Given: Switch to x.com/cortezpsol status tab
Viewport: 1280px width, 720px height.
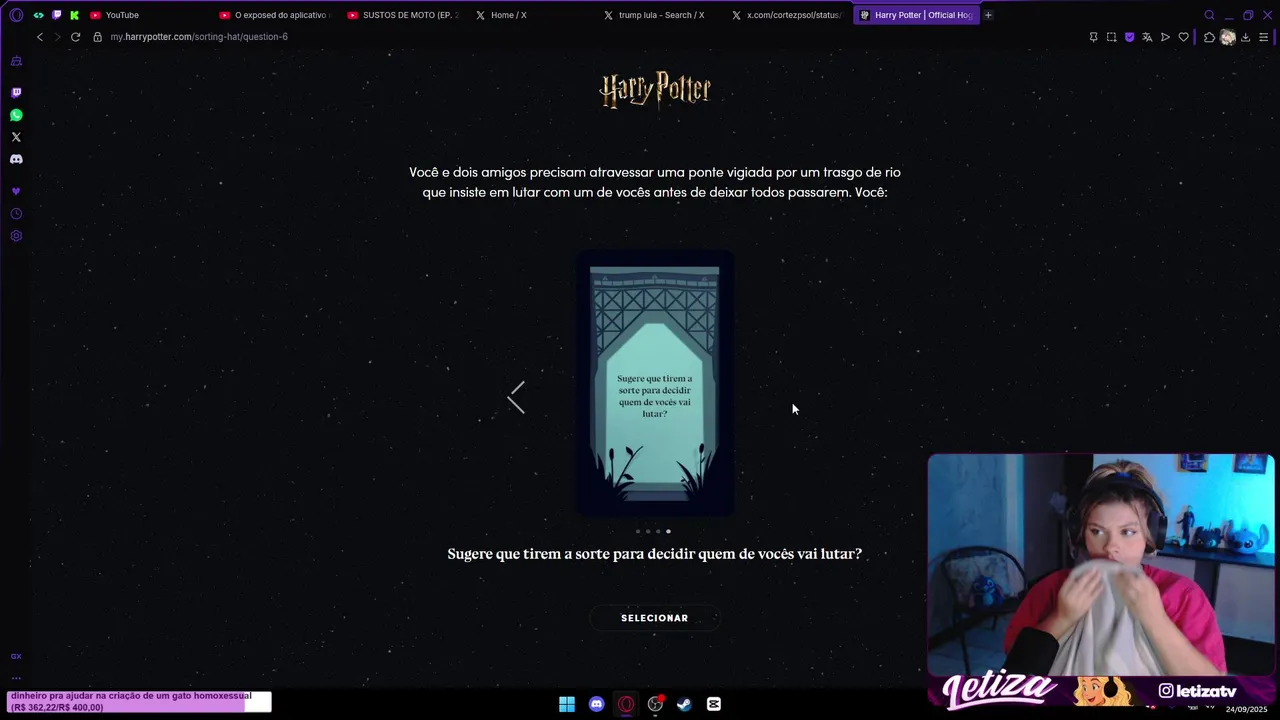Looking at the screenshot, I should tap(788, 15).
